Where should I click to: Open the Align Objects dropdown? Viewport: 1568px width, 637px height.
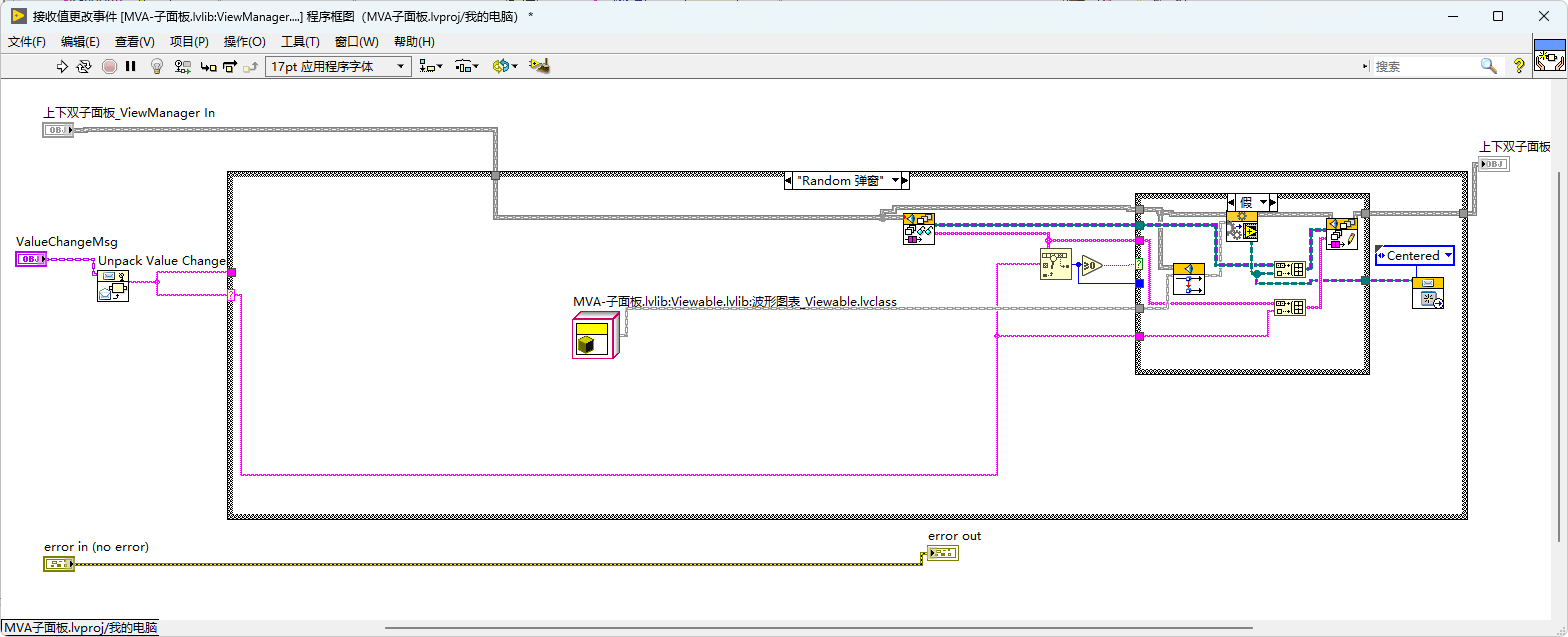431,66
